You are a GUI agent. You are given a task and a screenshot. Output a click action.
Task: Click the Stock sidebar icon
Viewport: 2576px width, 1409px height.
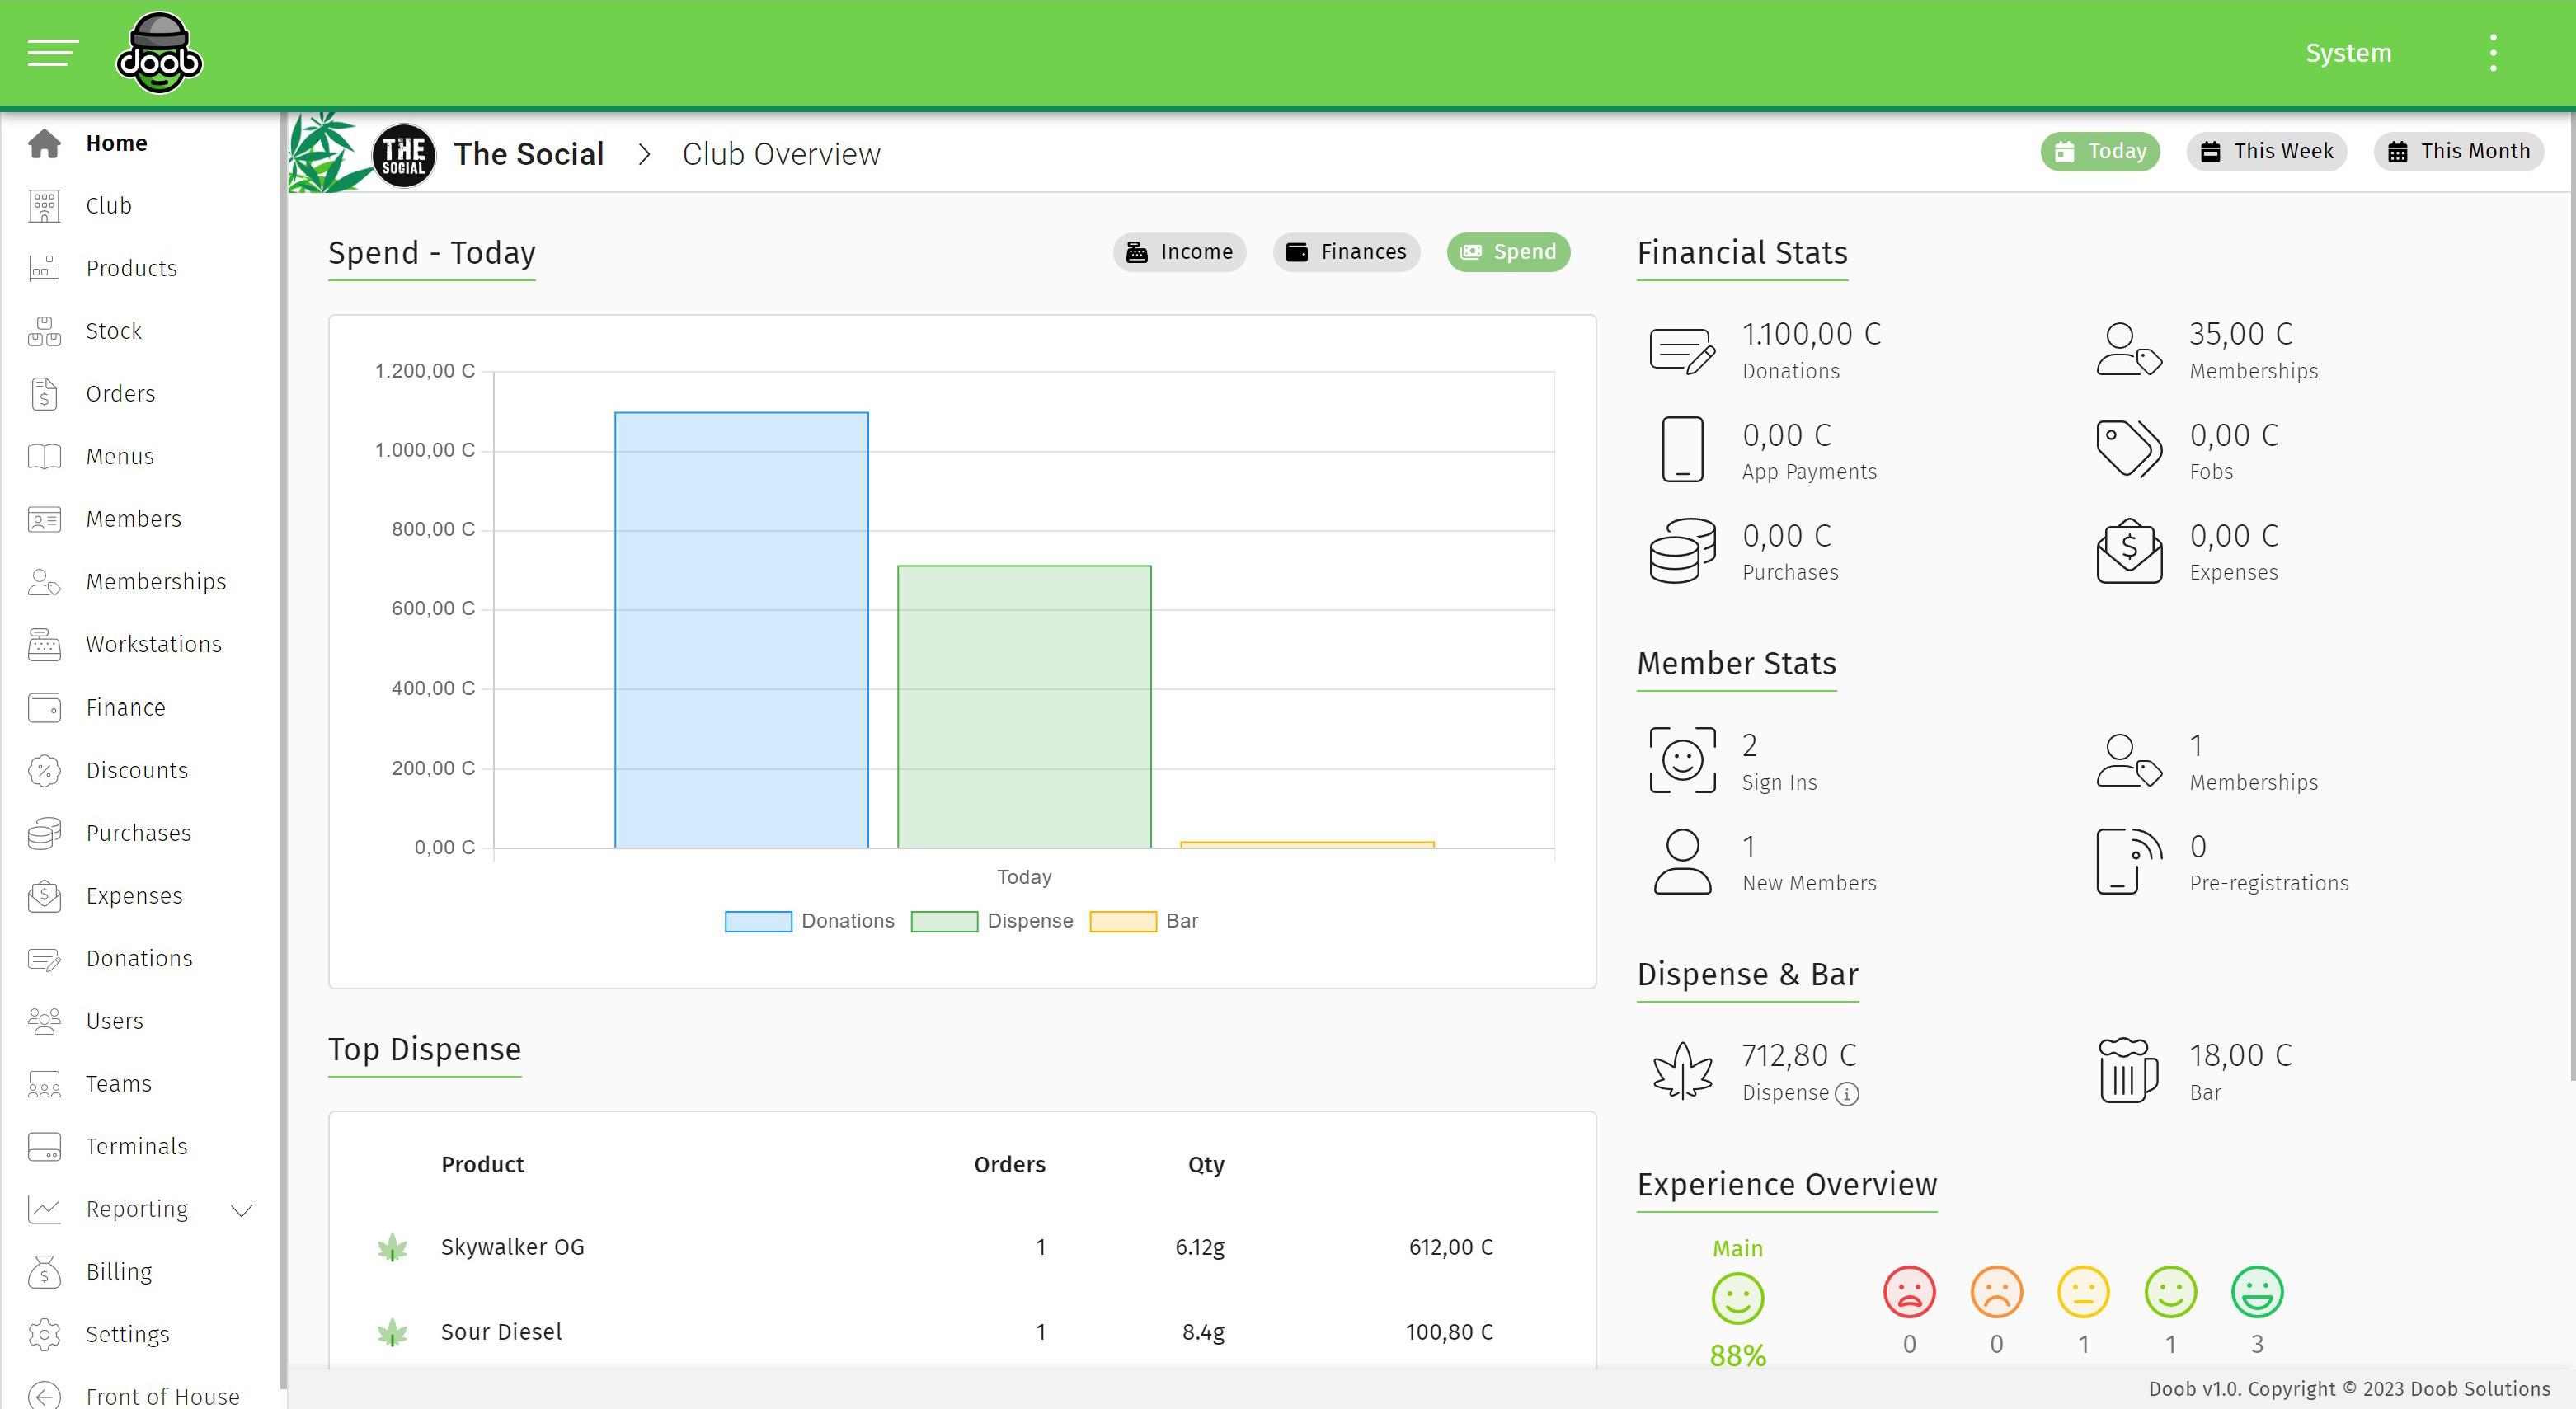click(44, 331)
